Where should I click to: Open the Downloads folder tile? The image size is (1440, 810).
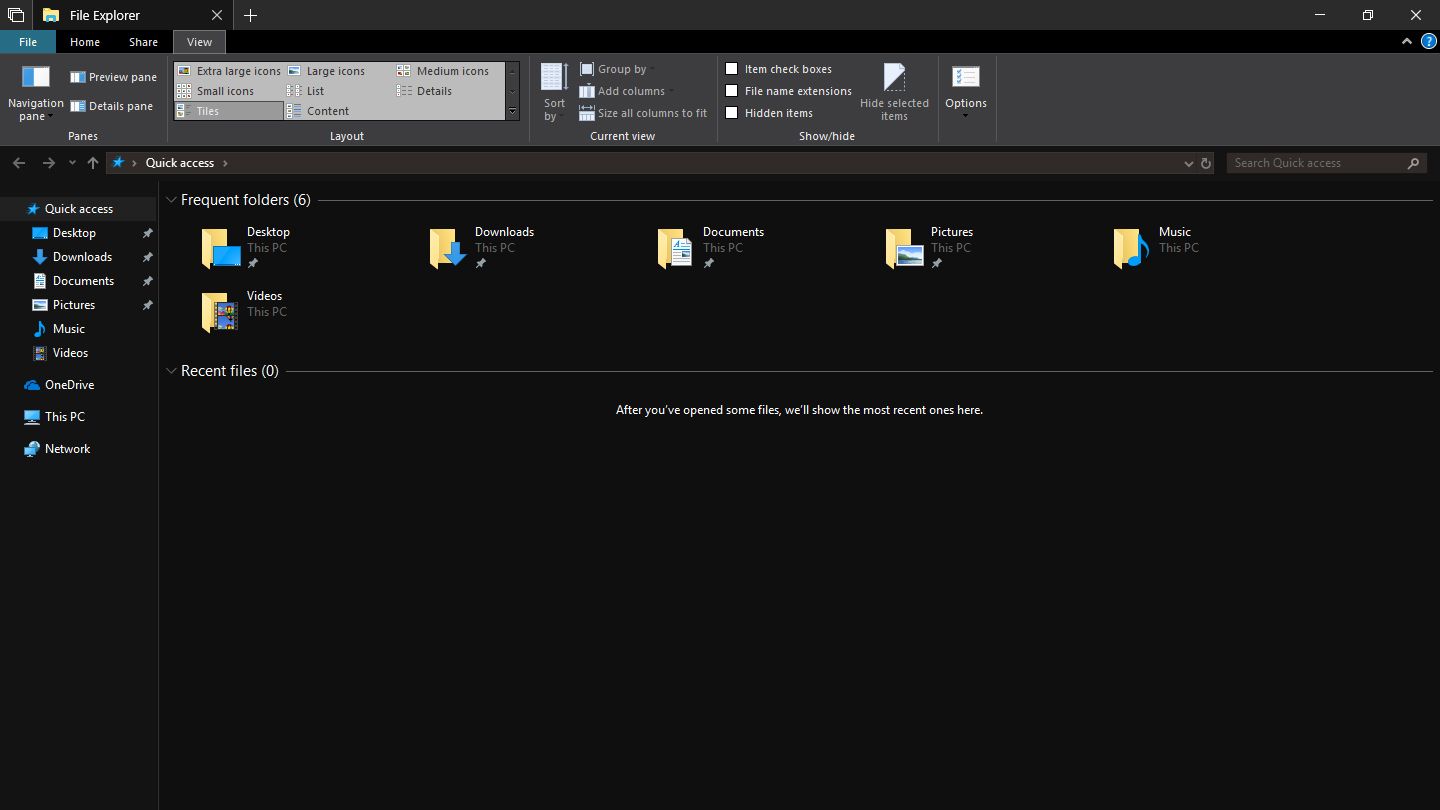pyautogui.click(x=482, y=248)
